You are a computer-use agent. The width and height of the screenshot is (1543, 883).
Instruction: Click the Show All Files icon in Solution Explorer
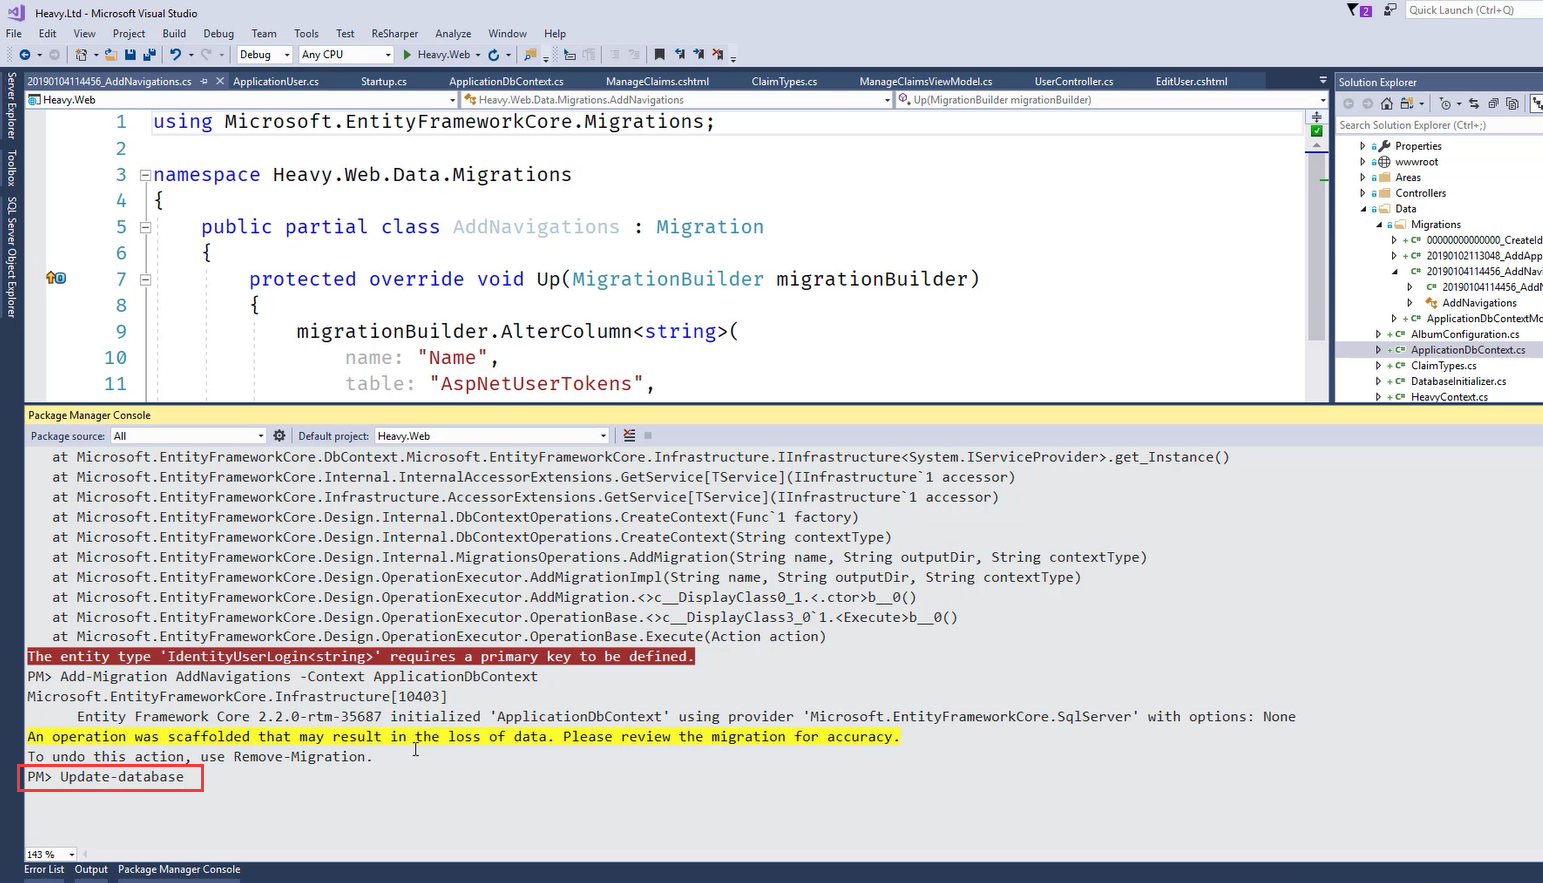(x=1512, y=104)
